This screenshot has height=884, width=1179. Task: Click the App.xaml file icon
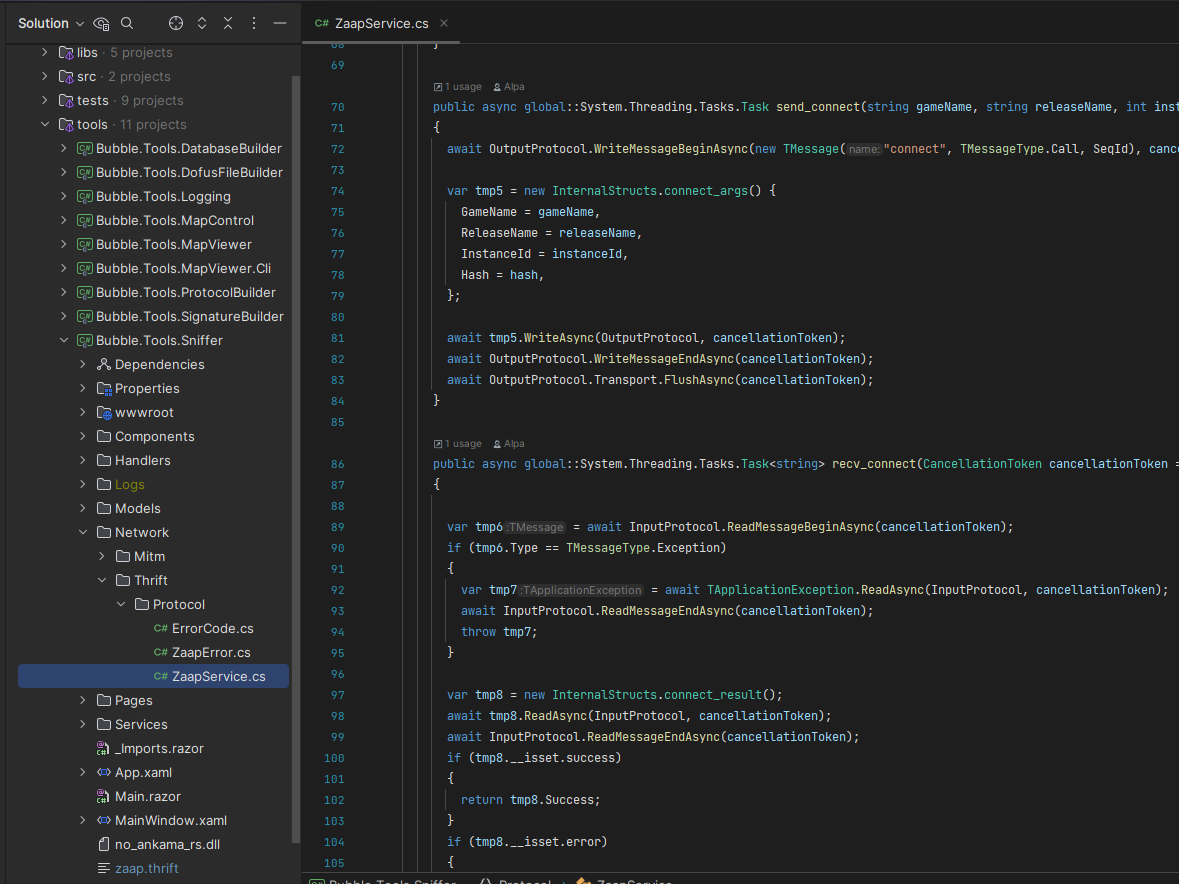tap(104, 773)
